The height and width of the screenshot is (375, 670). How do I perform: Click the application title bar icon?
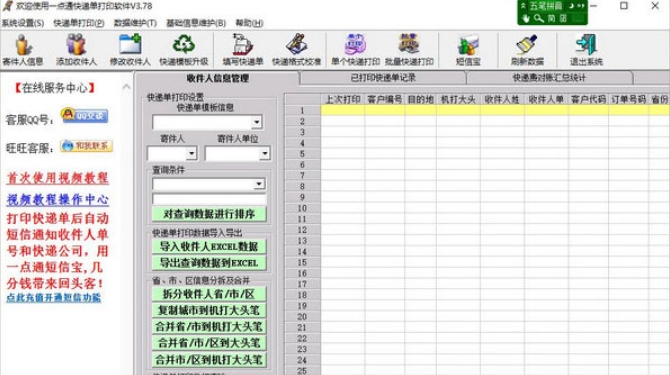[7, 6]
